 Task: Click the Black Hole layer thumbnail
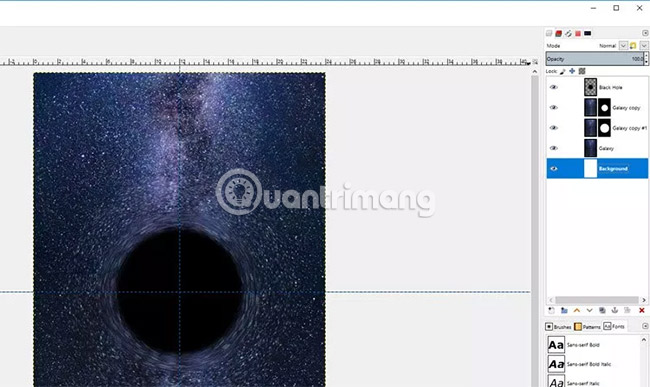pyautogui.click(x=590, y=87)
